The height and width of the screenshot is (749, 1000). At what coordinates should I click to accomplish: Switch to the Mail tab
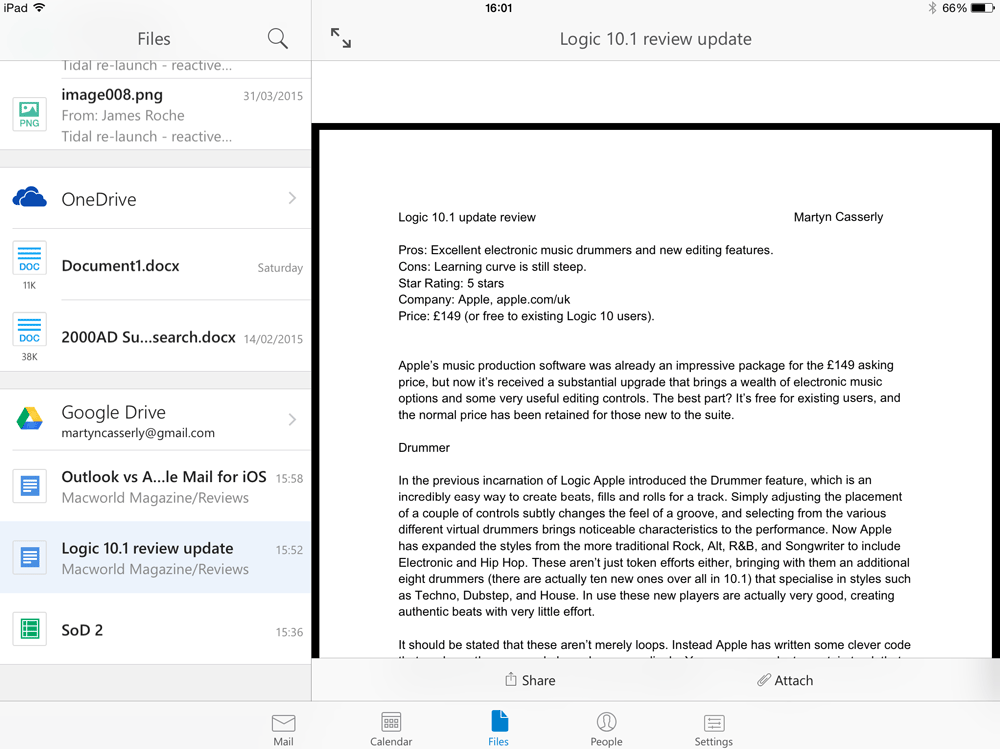pyautogui.click(x=283, y=730)
